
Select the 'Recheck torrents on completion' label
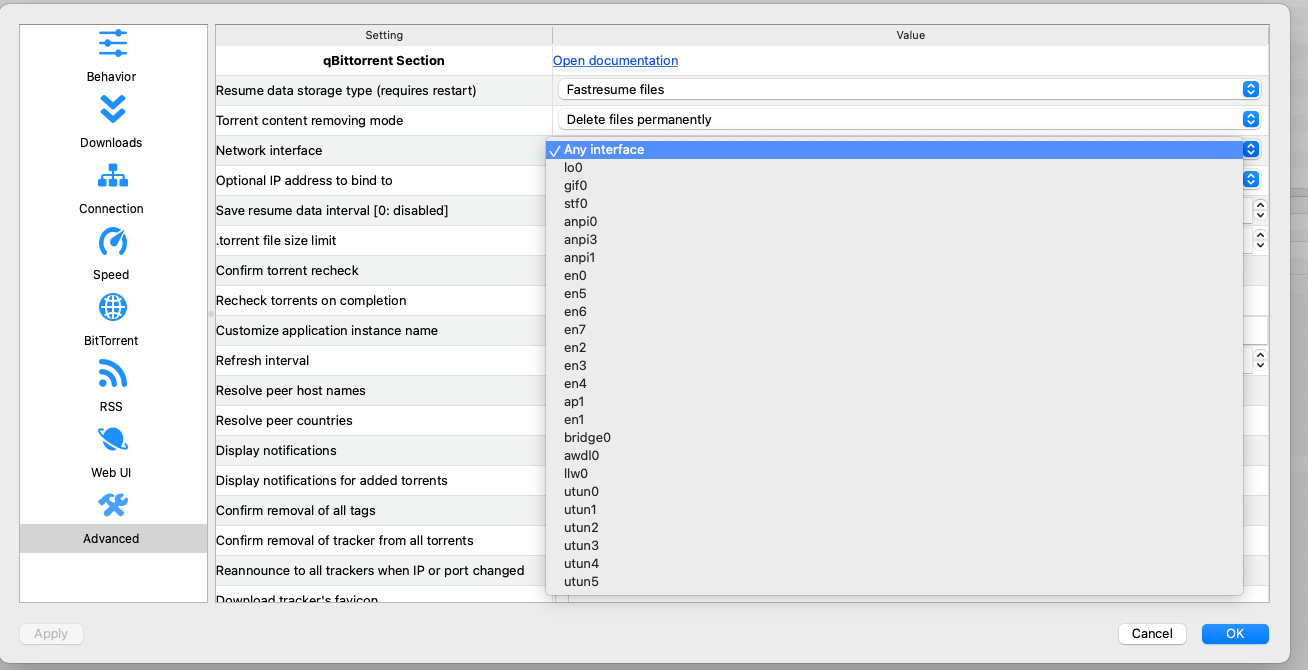click(311, 300)
